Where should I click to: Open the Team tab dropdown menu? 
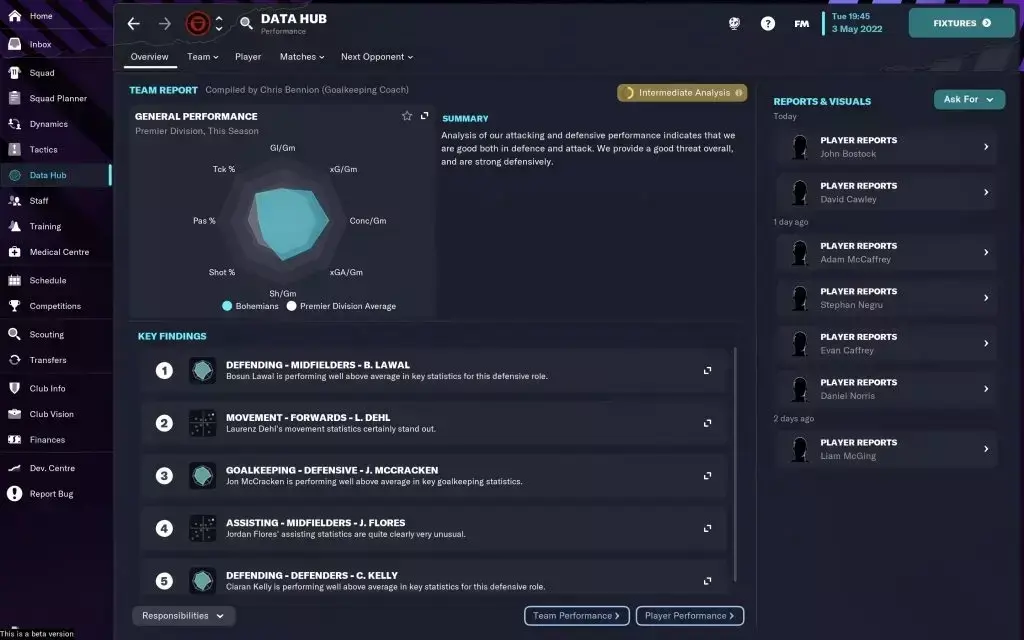(x=202, y=57)
